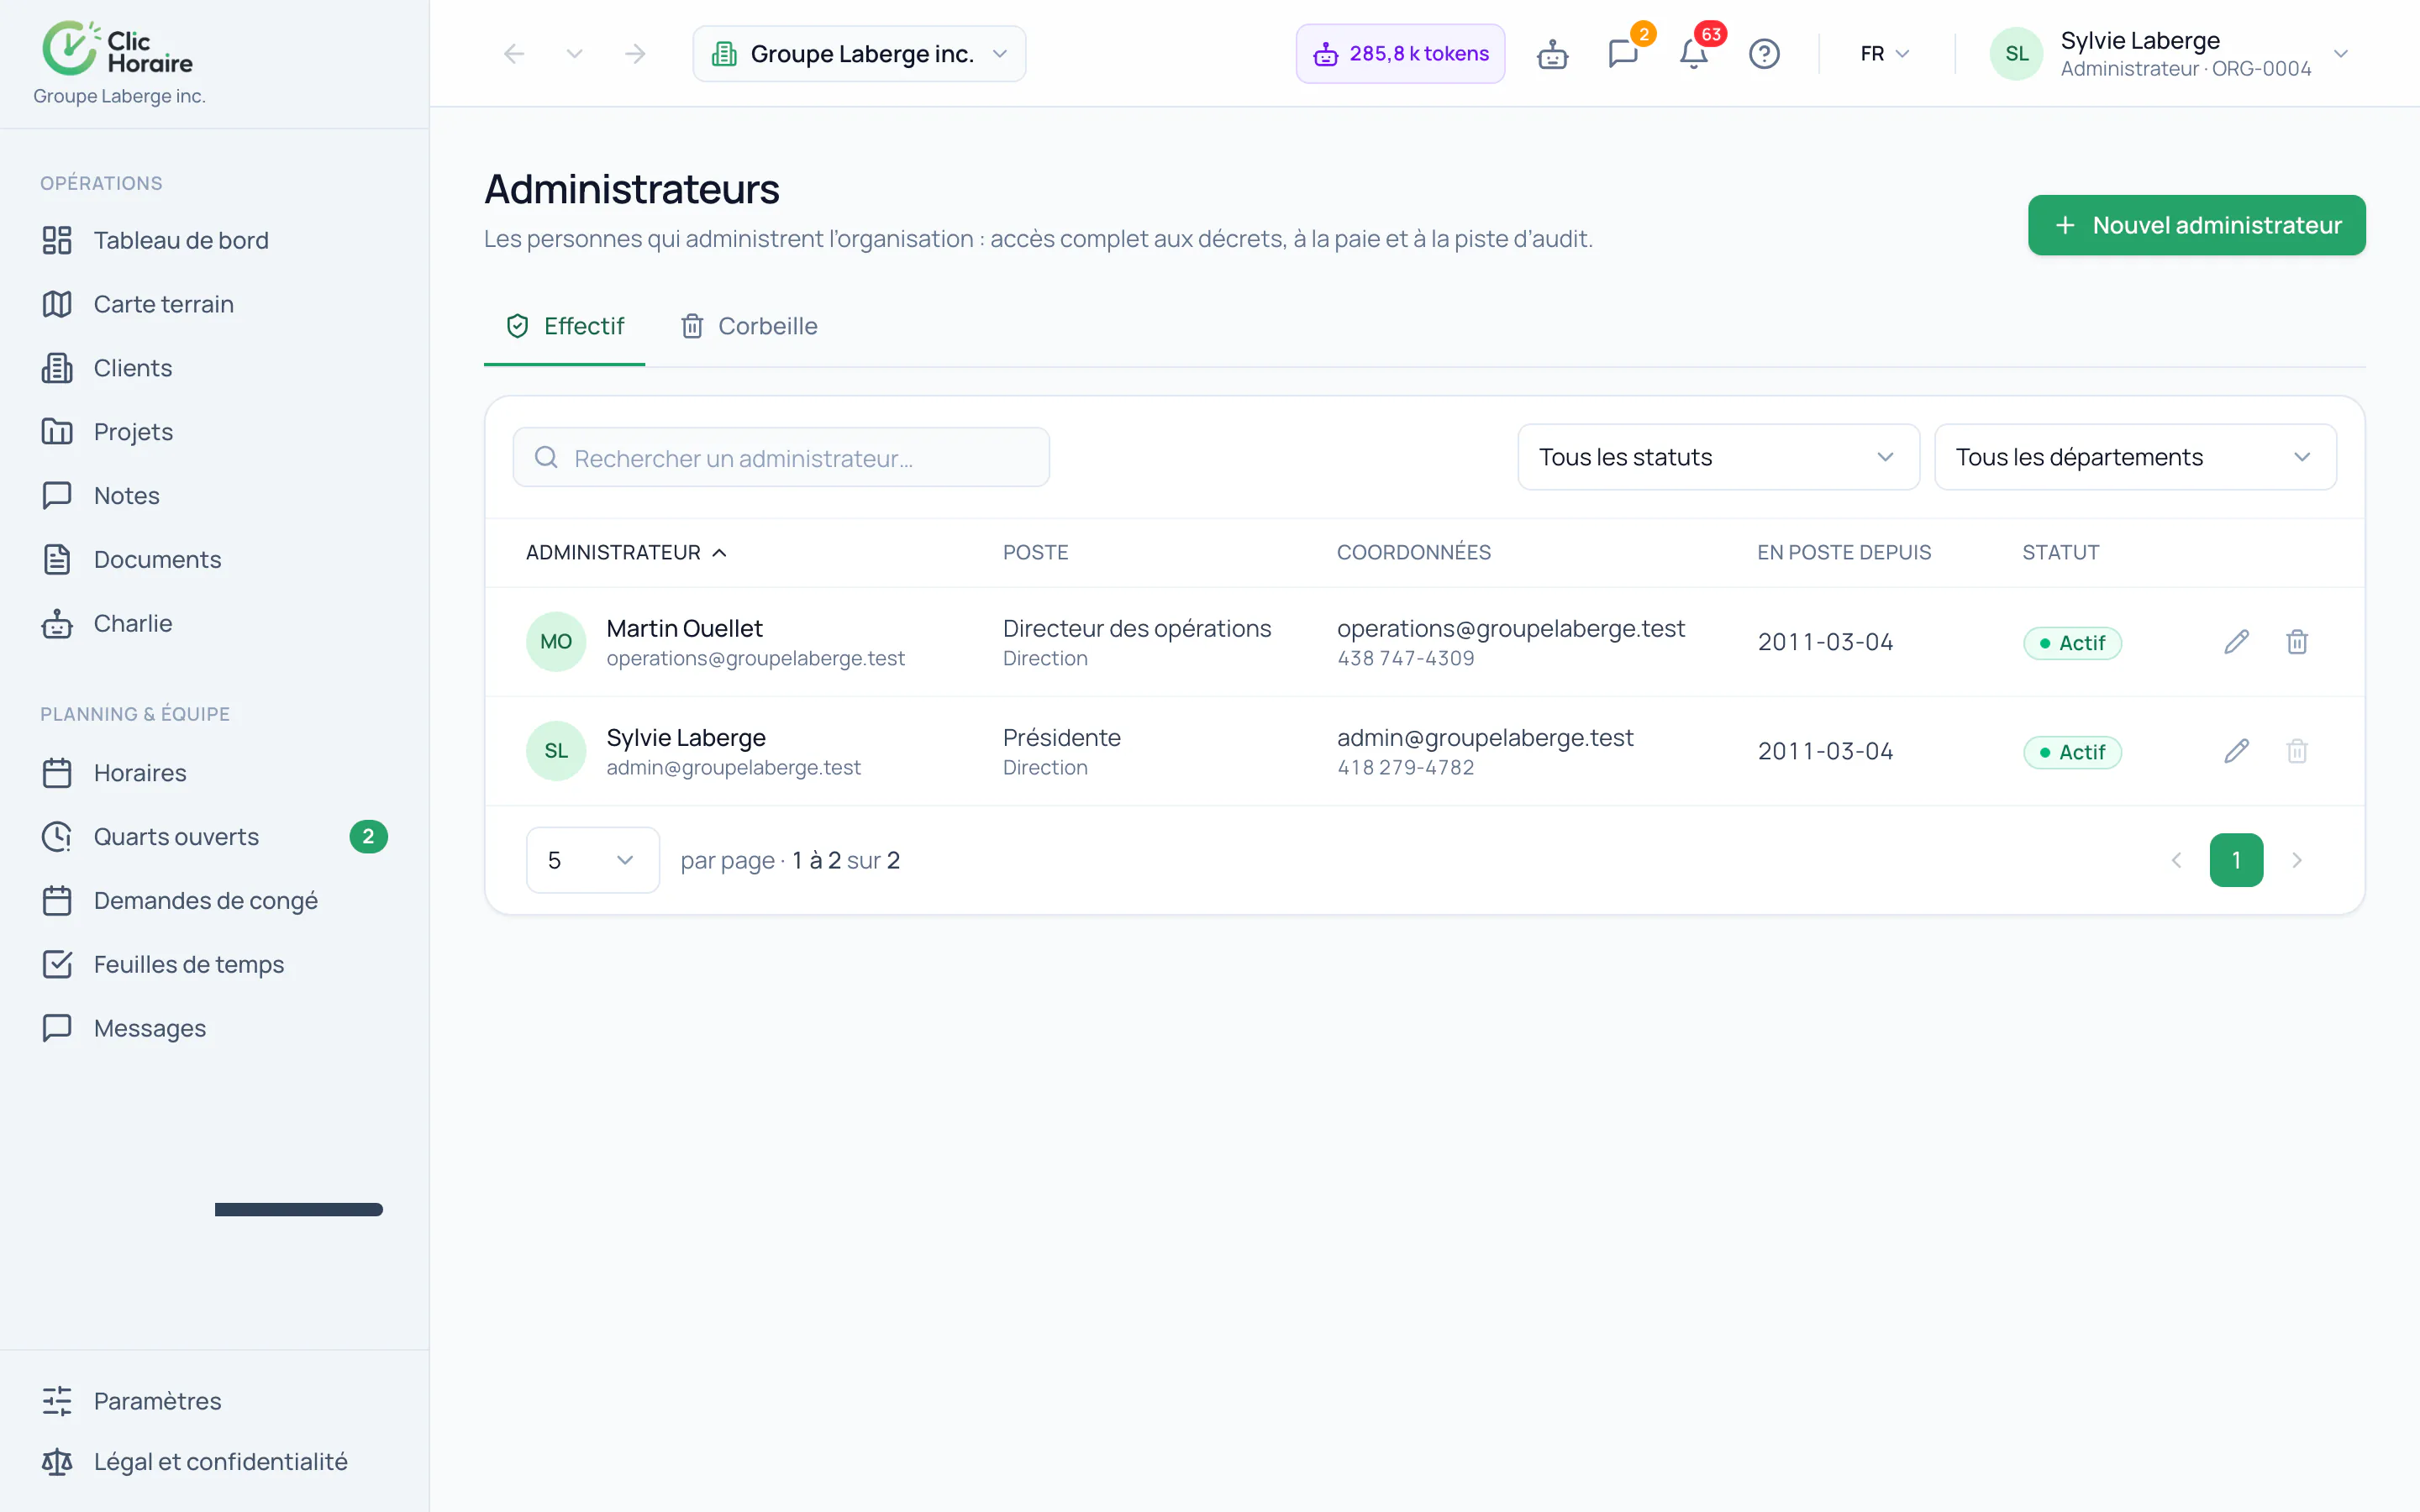This screenshot has height=1512, width=2420.
Task: Open chat messages icon with badge 2
Action: pyautogui.click(x=1623, y=54)
